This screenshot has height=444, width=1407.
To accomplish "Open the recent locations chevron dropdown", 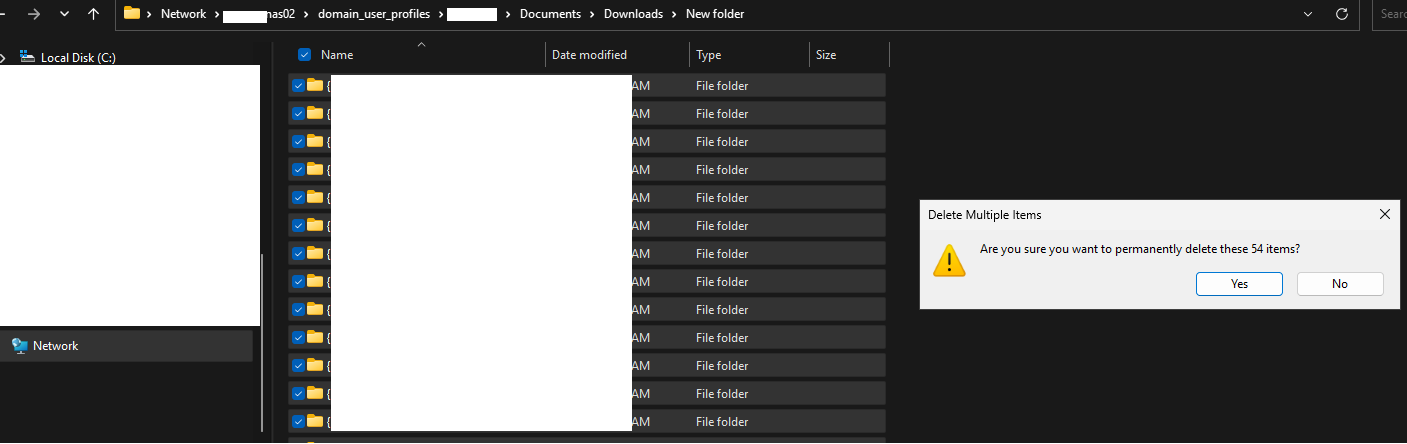I will pos(65,14).
